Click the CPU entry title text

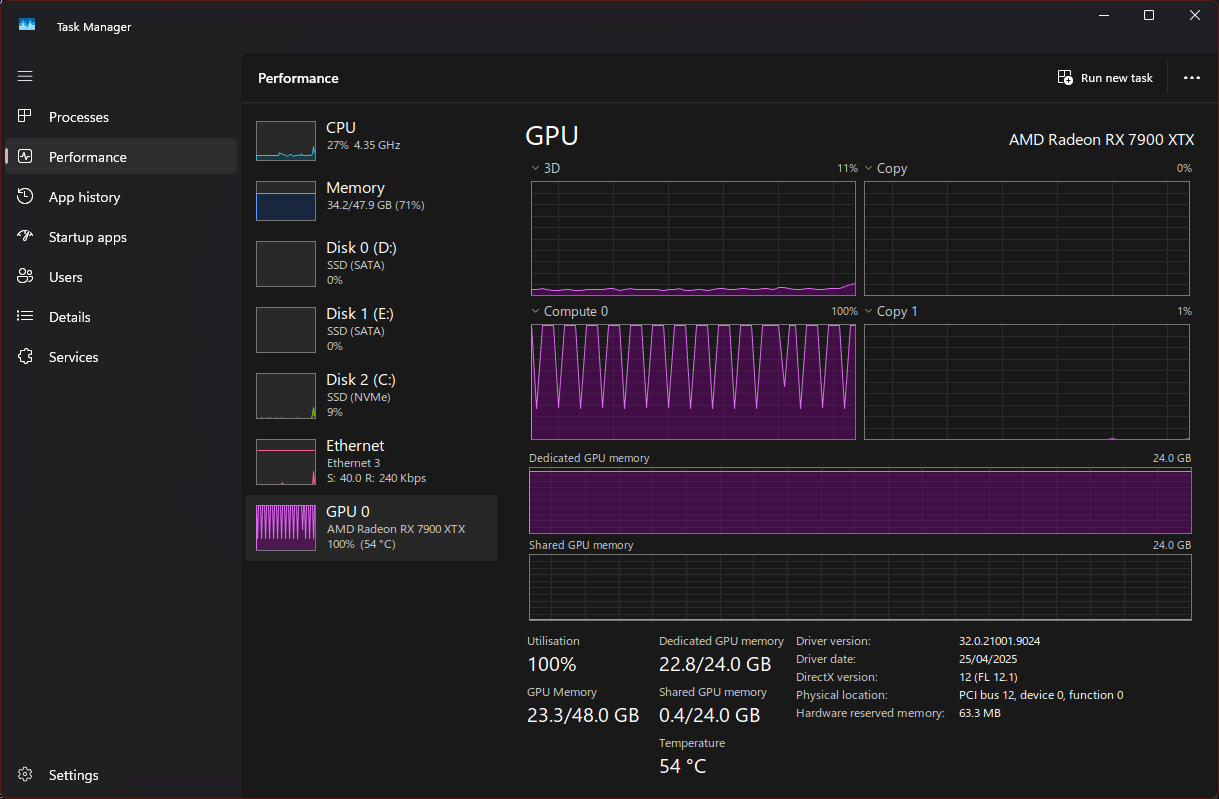pyautogui.click(x=341, y=128)
